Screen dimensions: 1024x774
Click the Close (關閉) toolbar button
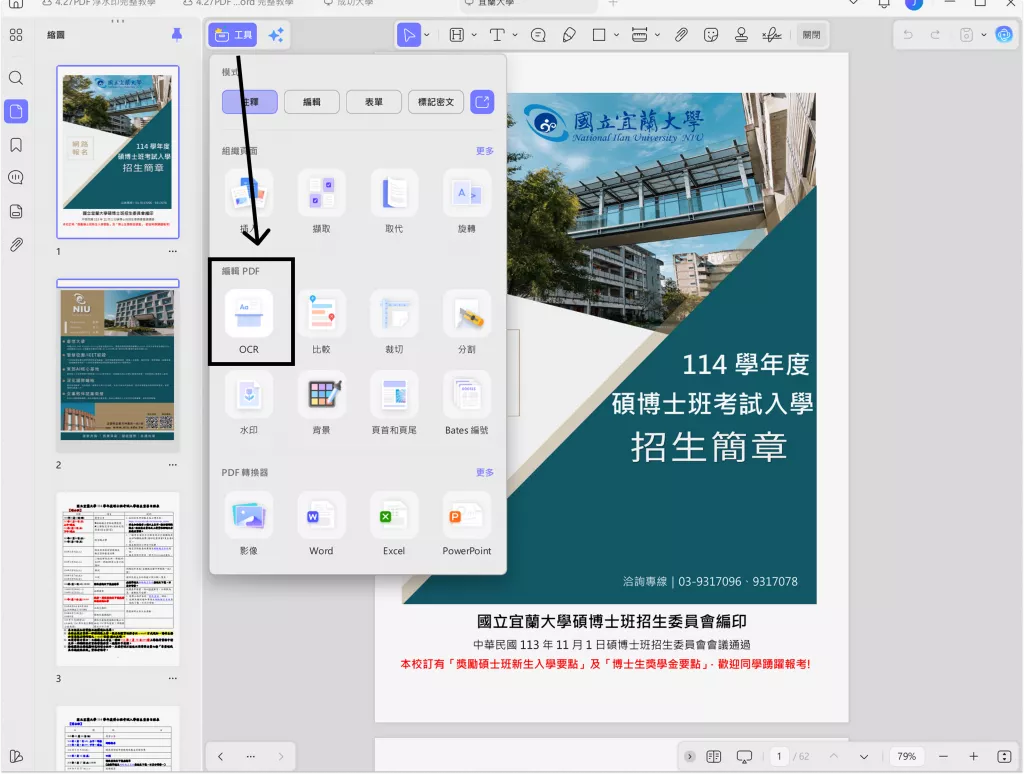pyautogui.click(x=811, y=35)
